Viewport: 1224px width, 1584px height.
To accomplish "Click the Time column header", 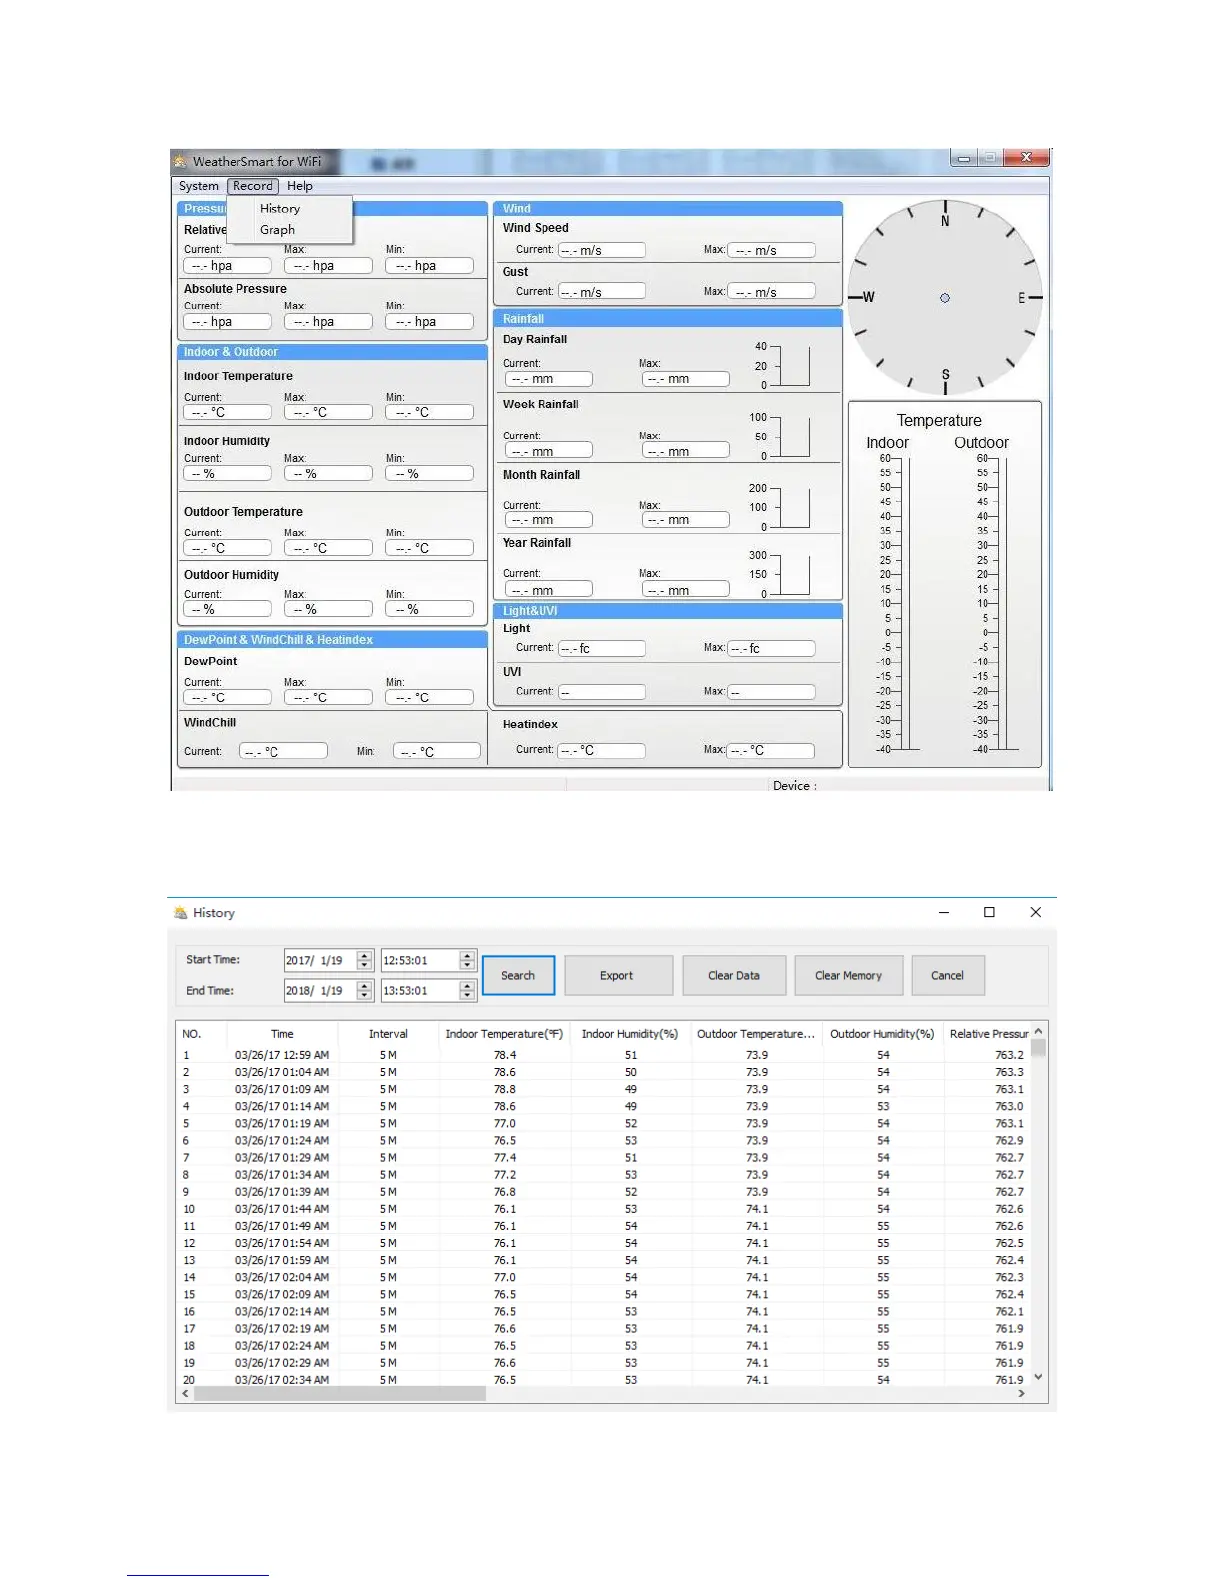I will click(x=282, y=1034).
